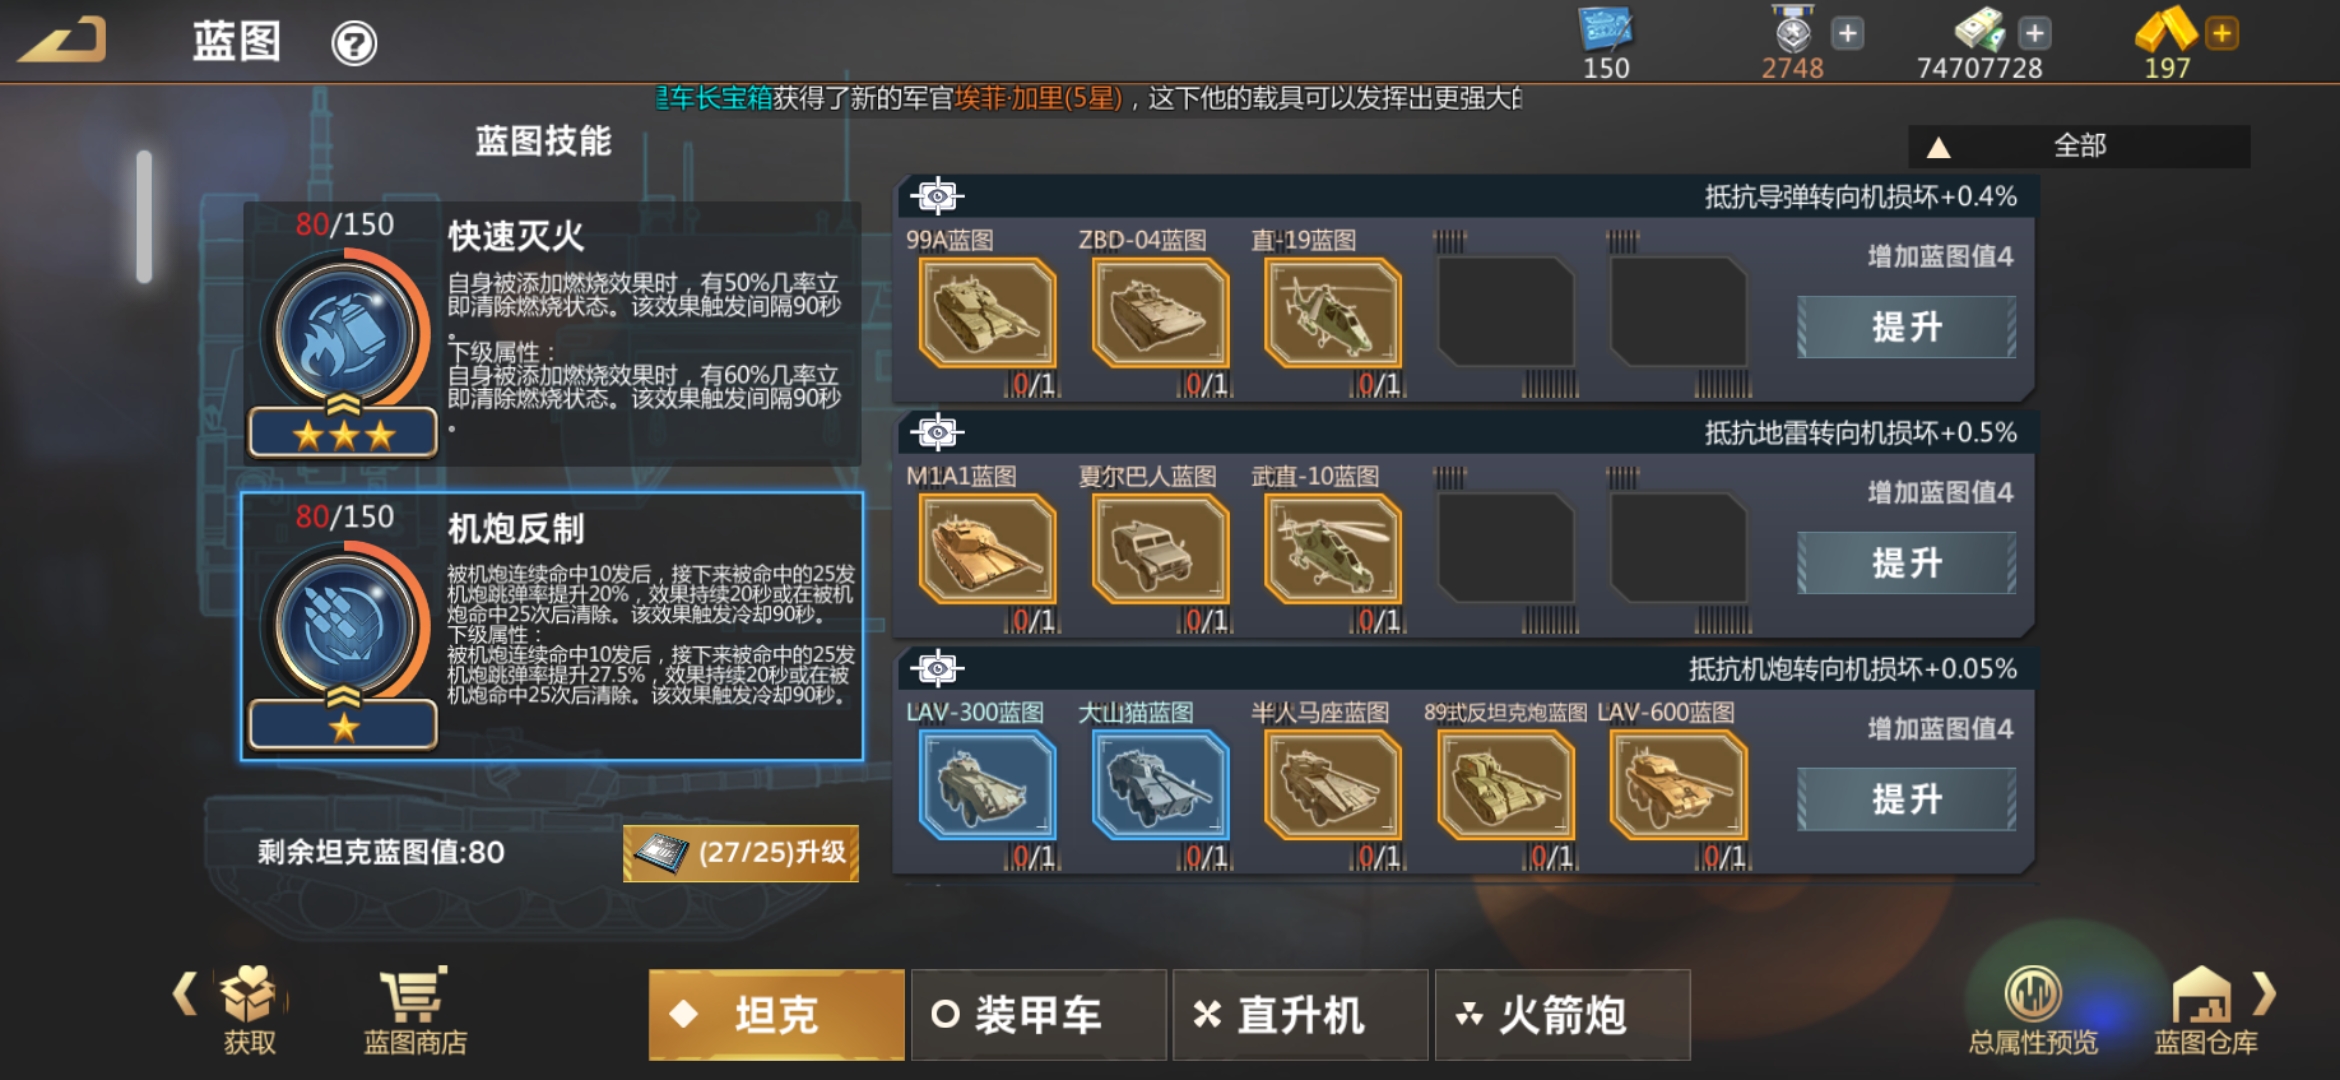Expand the 全部 filter dropdown
2340x1080 pixels.
coord(2079,146)
